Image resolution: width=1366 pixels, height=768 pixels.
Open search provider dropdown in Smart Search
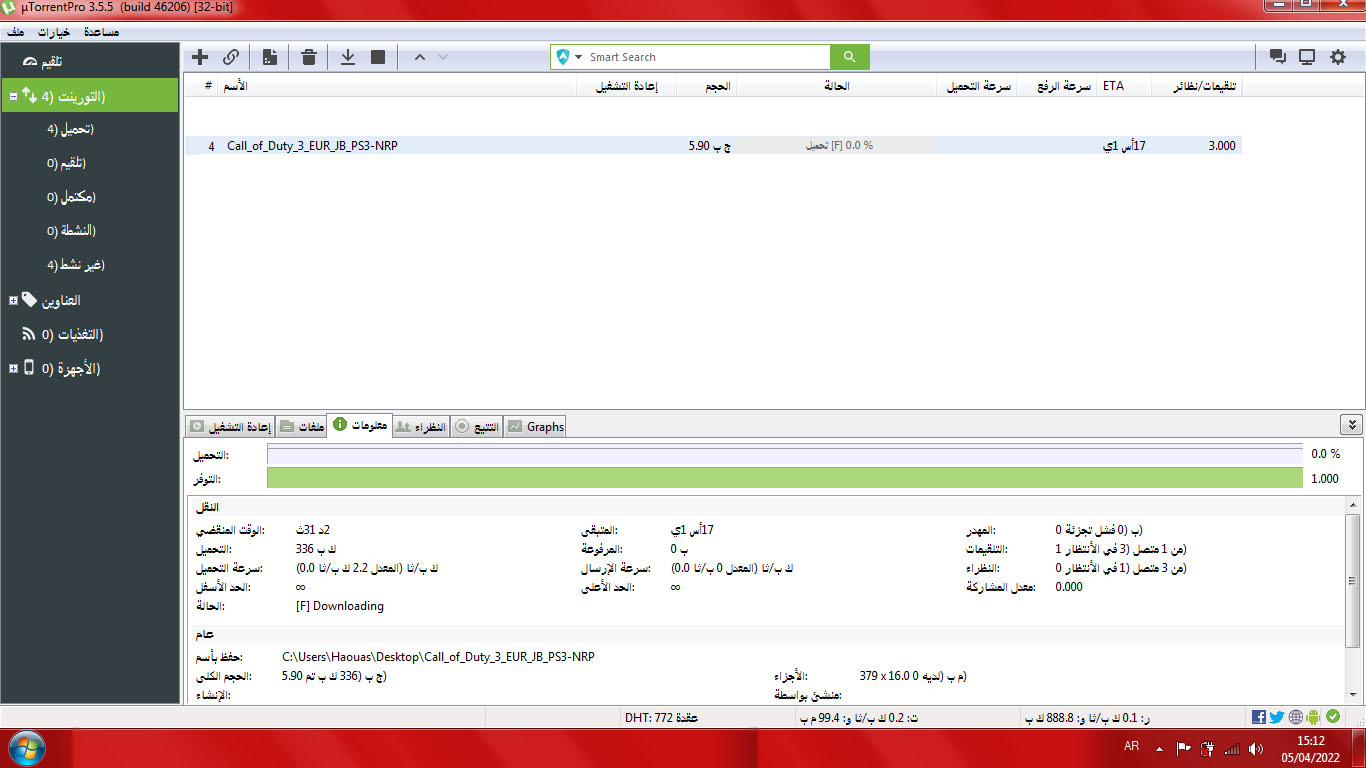[579, 58]
